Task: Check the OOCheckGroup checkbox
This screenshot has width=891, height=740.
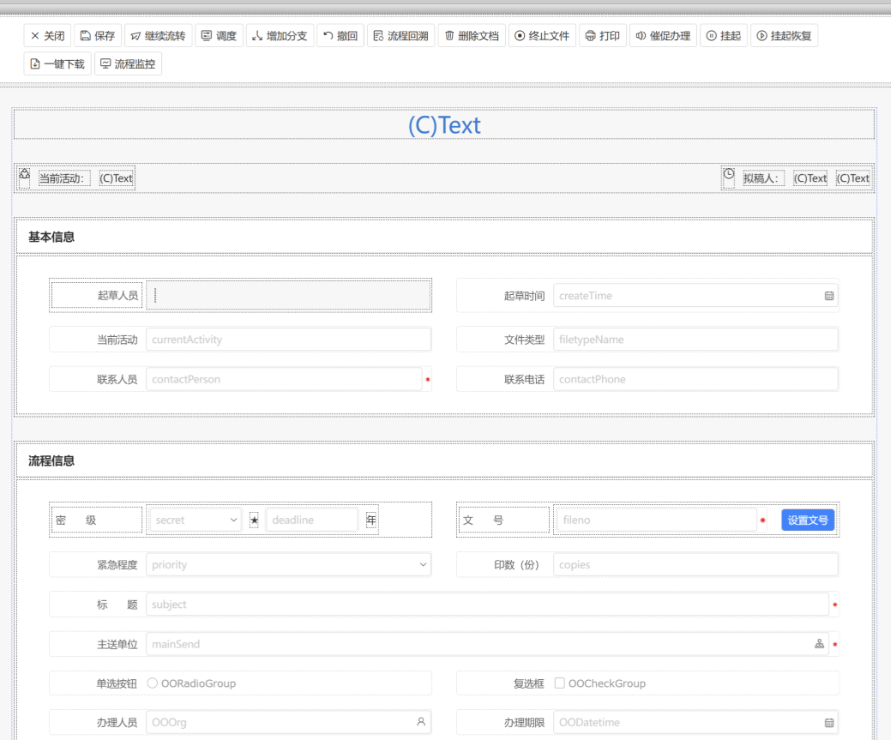Action: pyautogui.click(x=560, y=684)
